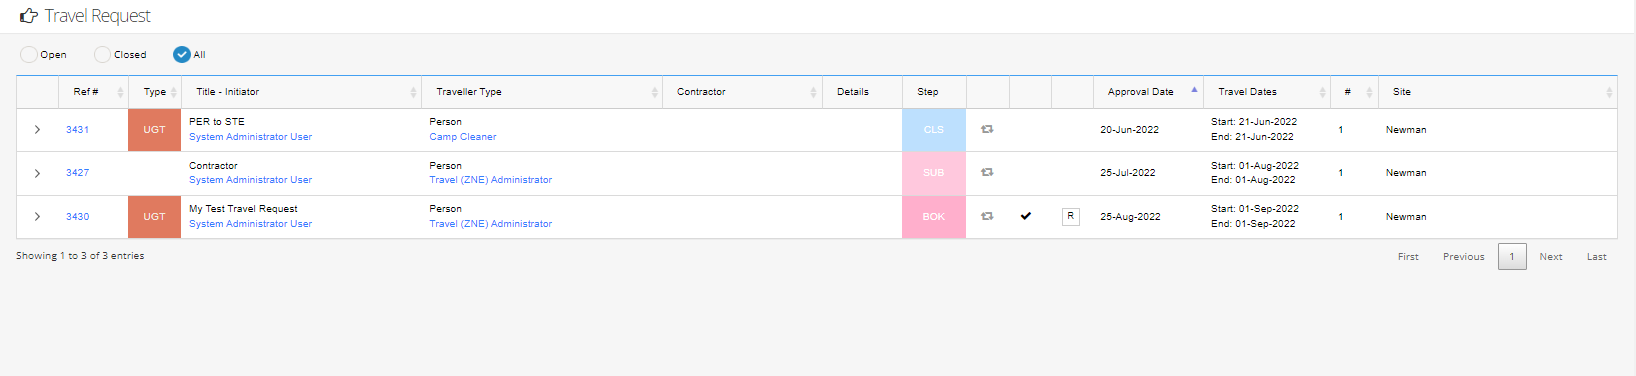1636x376 pixels.
Task: Click the workflow arrows icon for request 3427
Action: 987,173
